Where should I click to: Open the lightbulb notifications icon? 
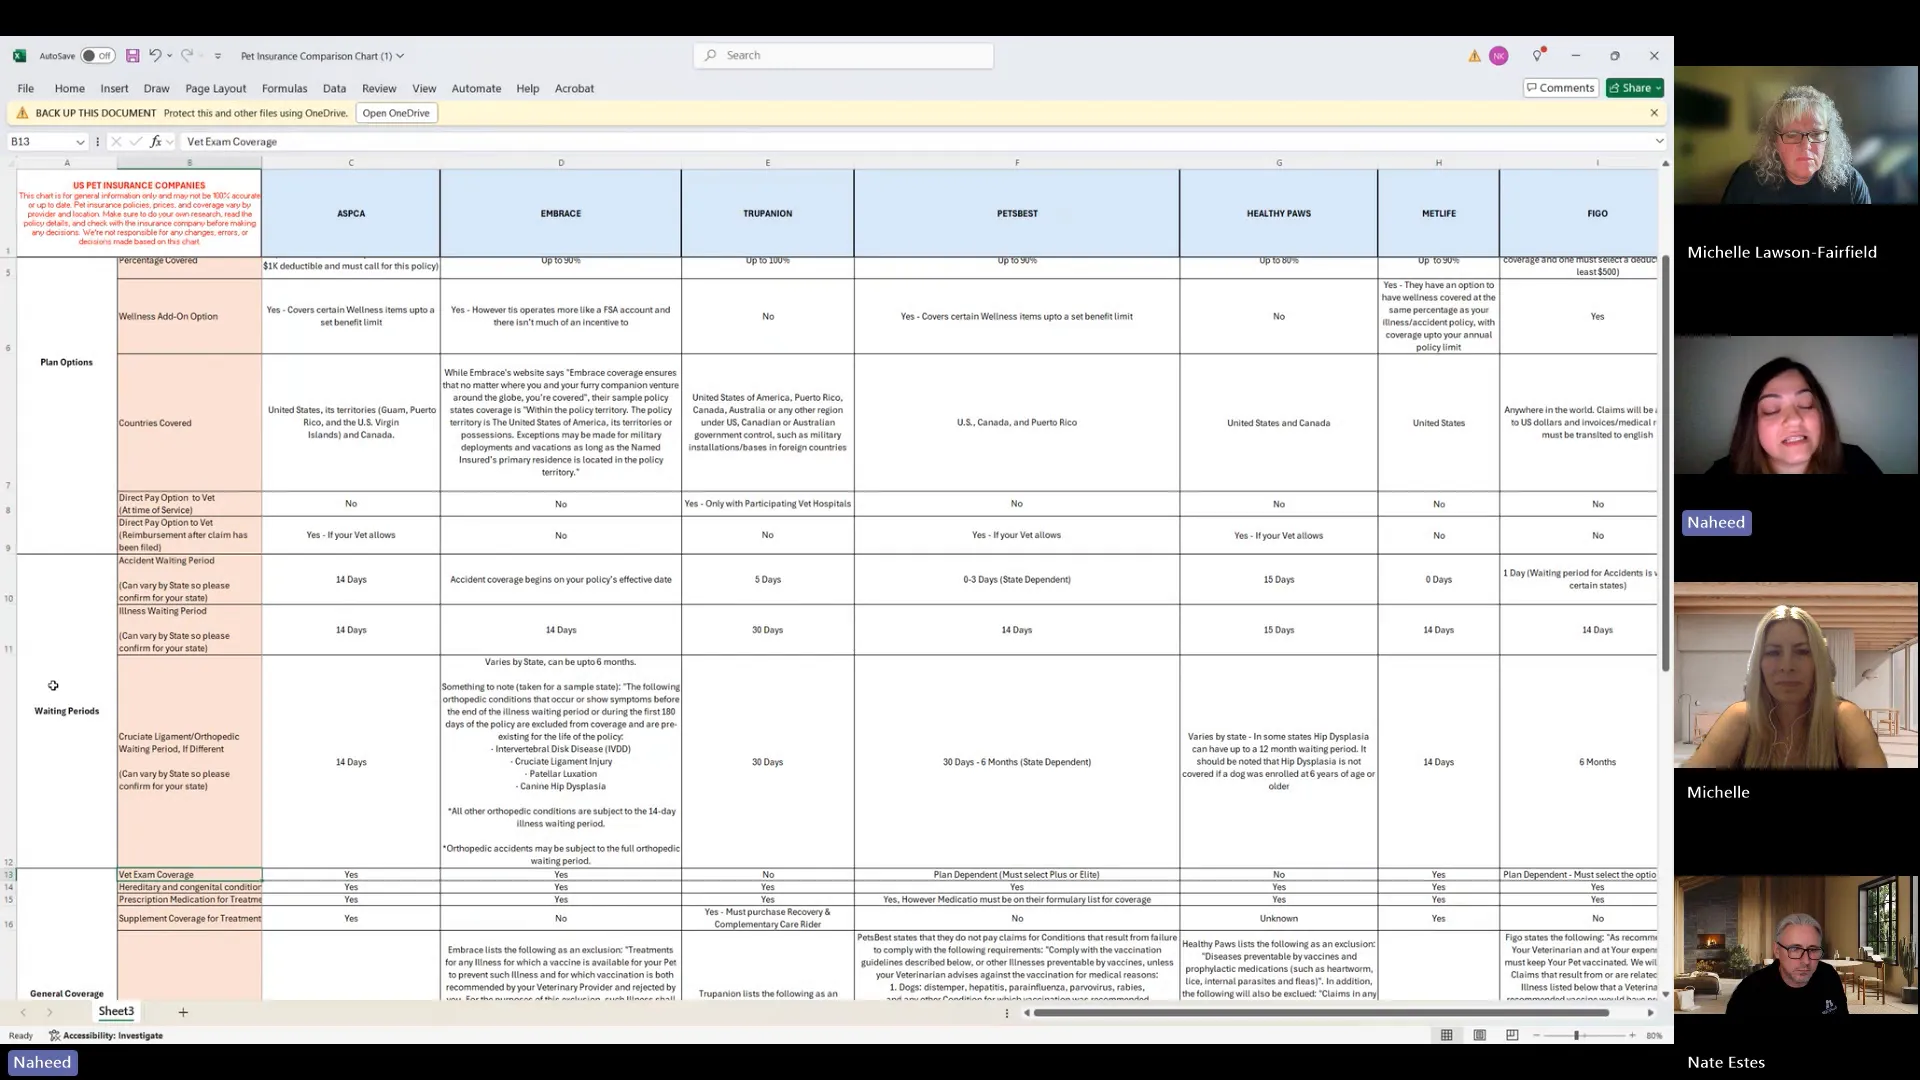coord(1537,56)
